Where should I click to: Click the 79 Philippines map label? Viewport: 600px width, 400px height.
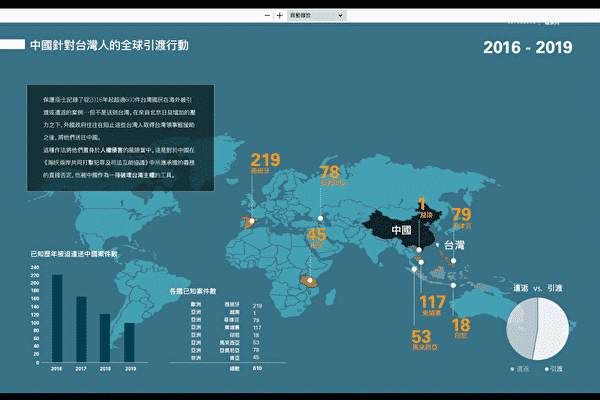tap(461, 215)
